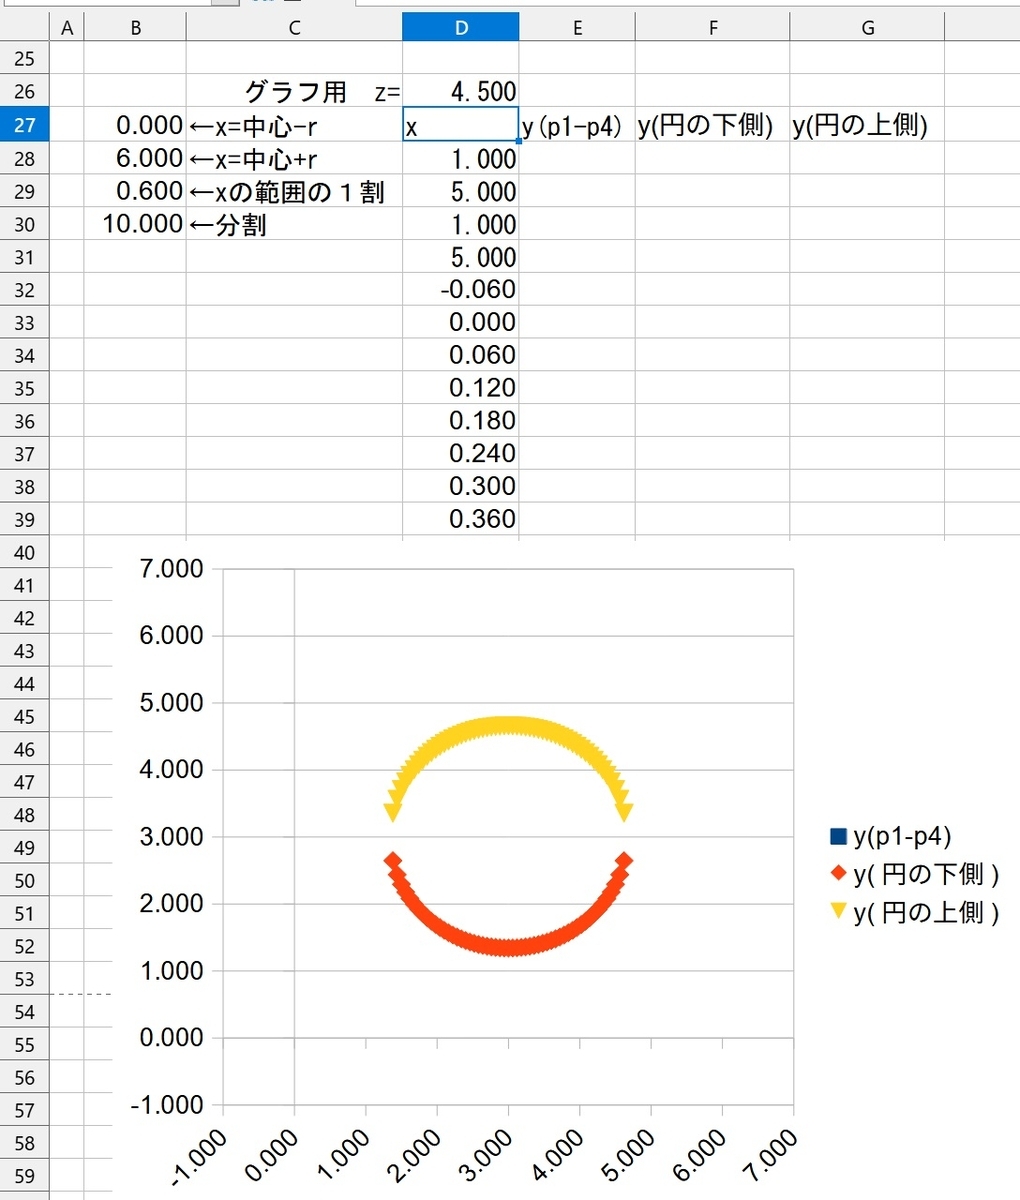Click the active cell containing x

point(460,125)
